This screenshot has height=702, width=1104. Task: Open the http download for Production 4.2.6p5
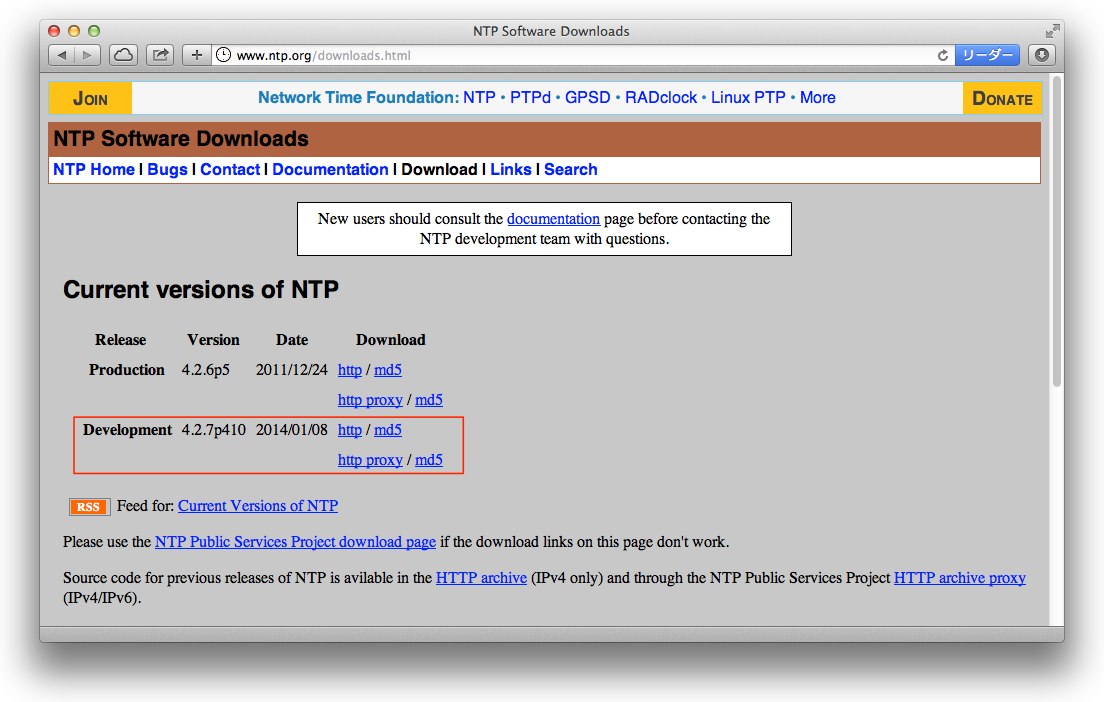coord(350,369)
